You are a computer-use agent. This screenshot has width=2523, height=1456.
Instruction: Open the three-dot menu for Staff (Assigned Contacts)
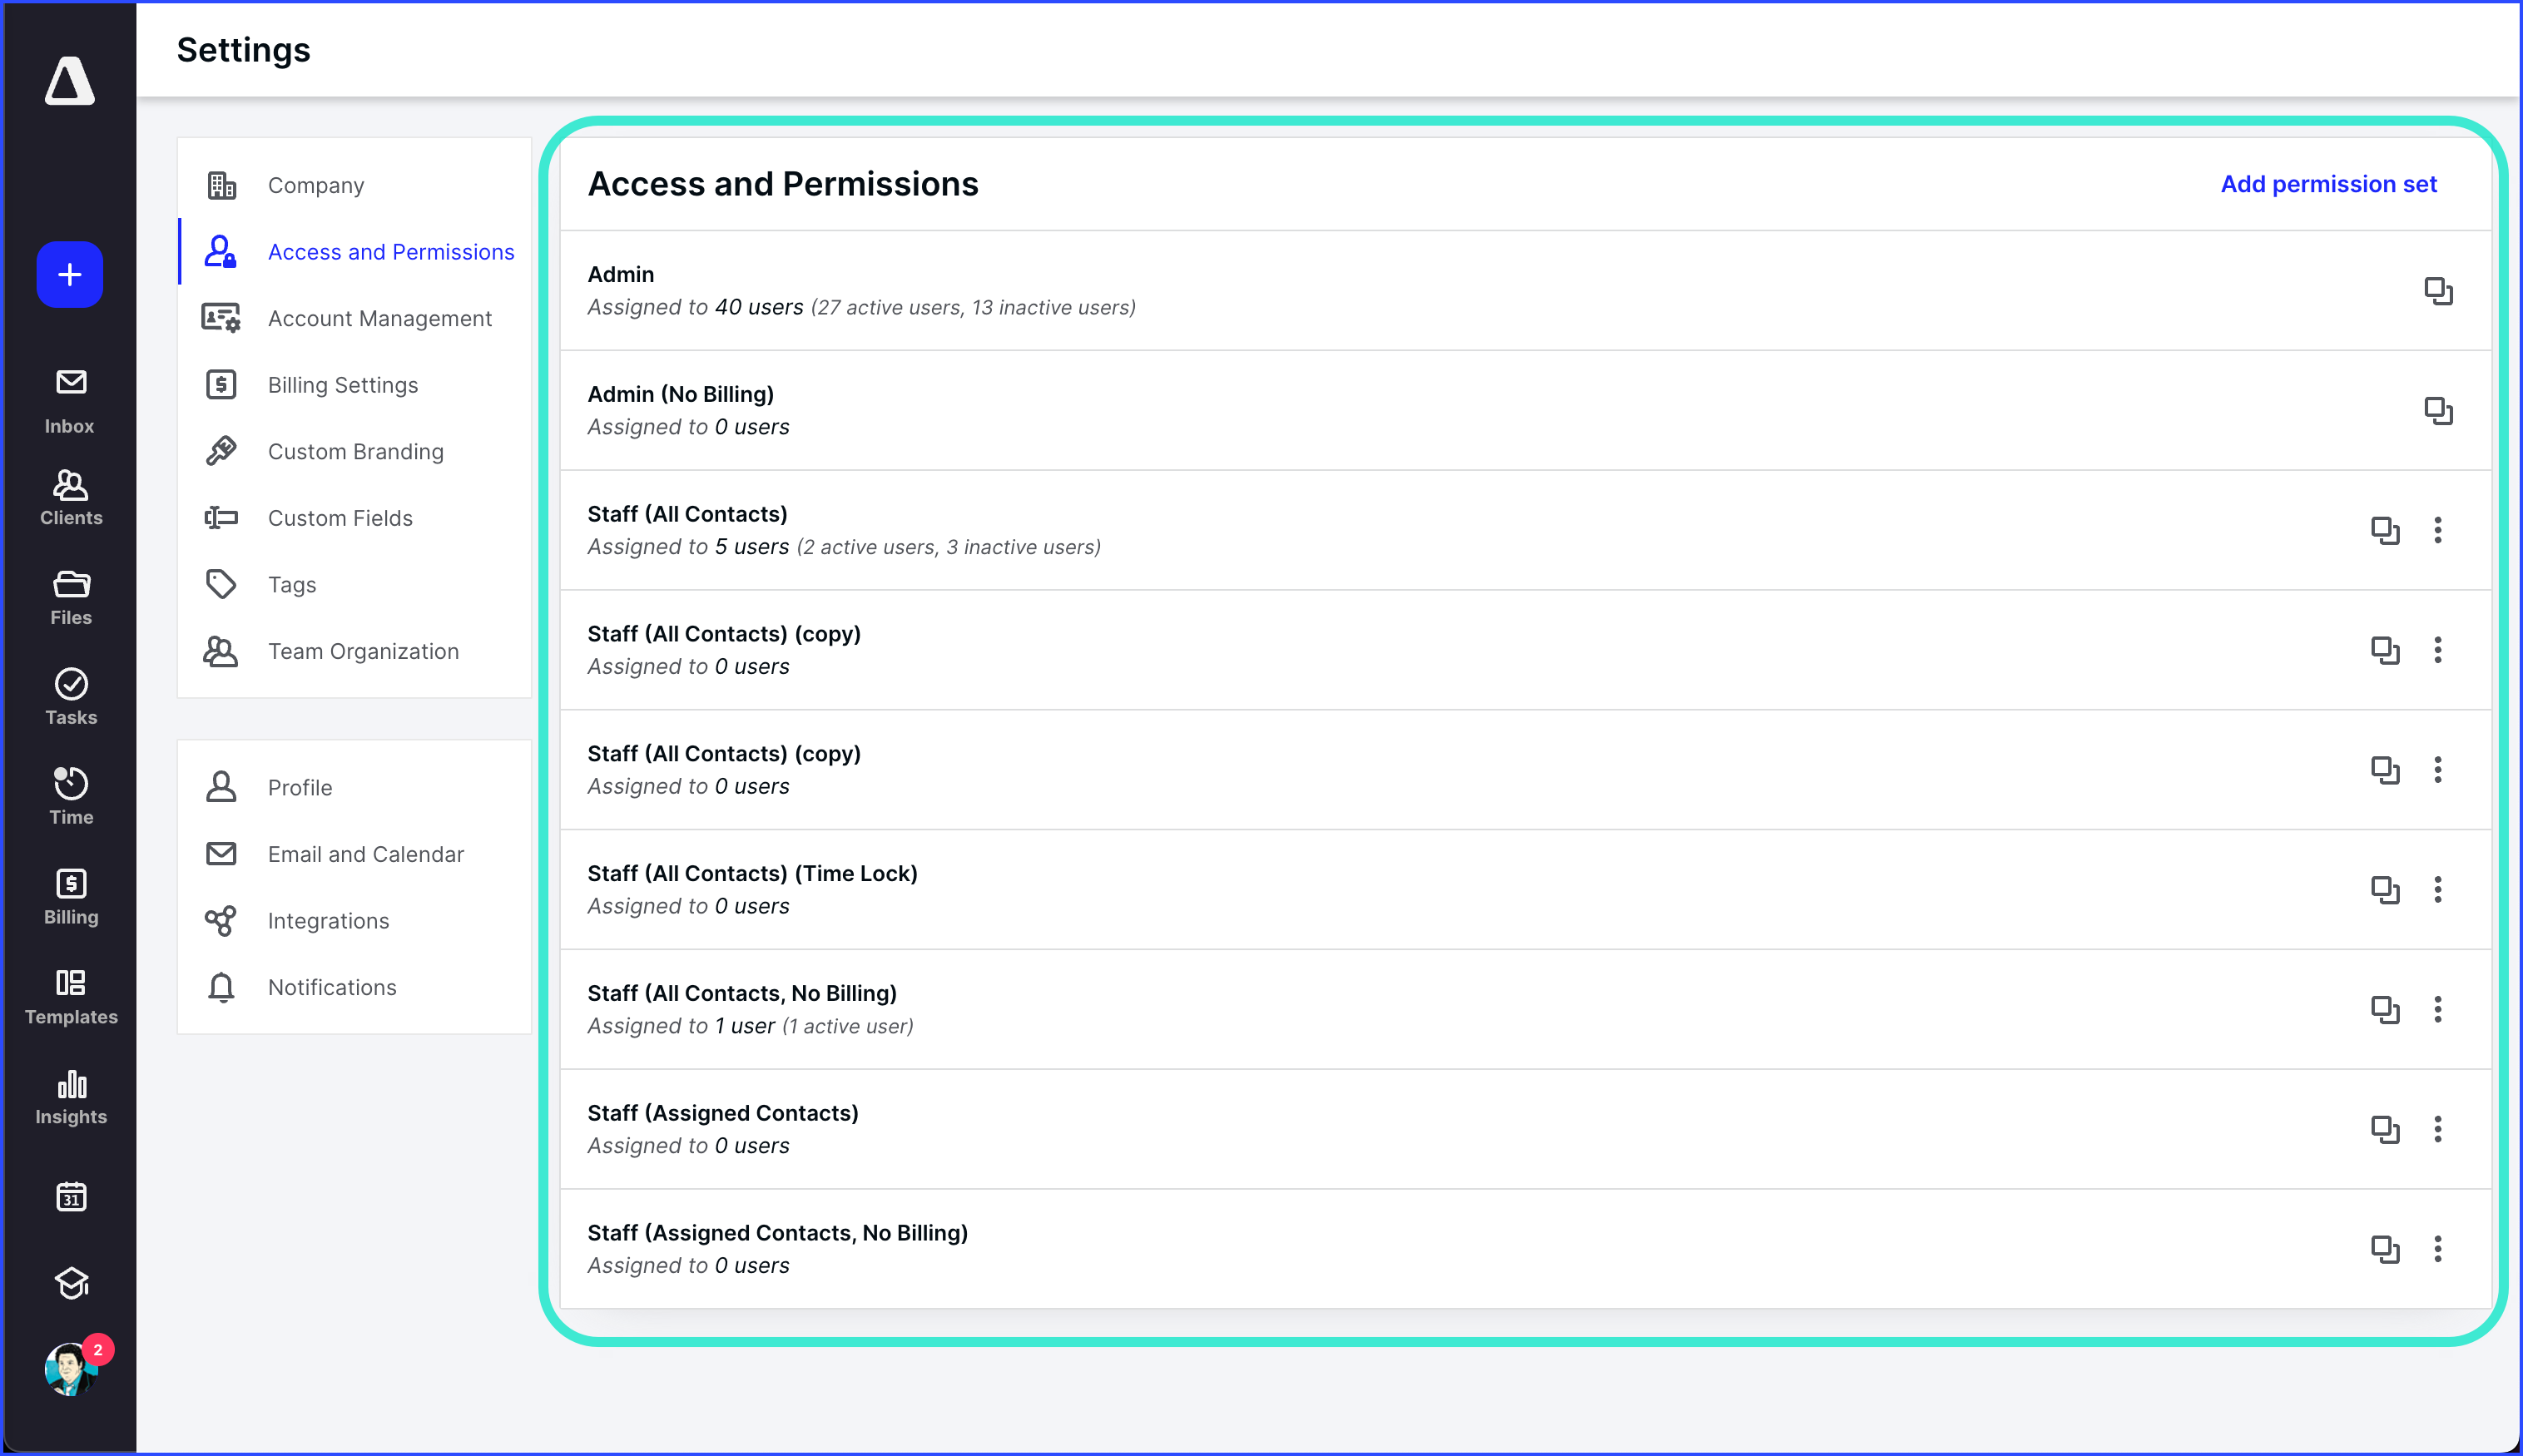(x=2438, y=1129)
